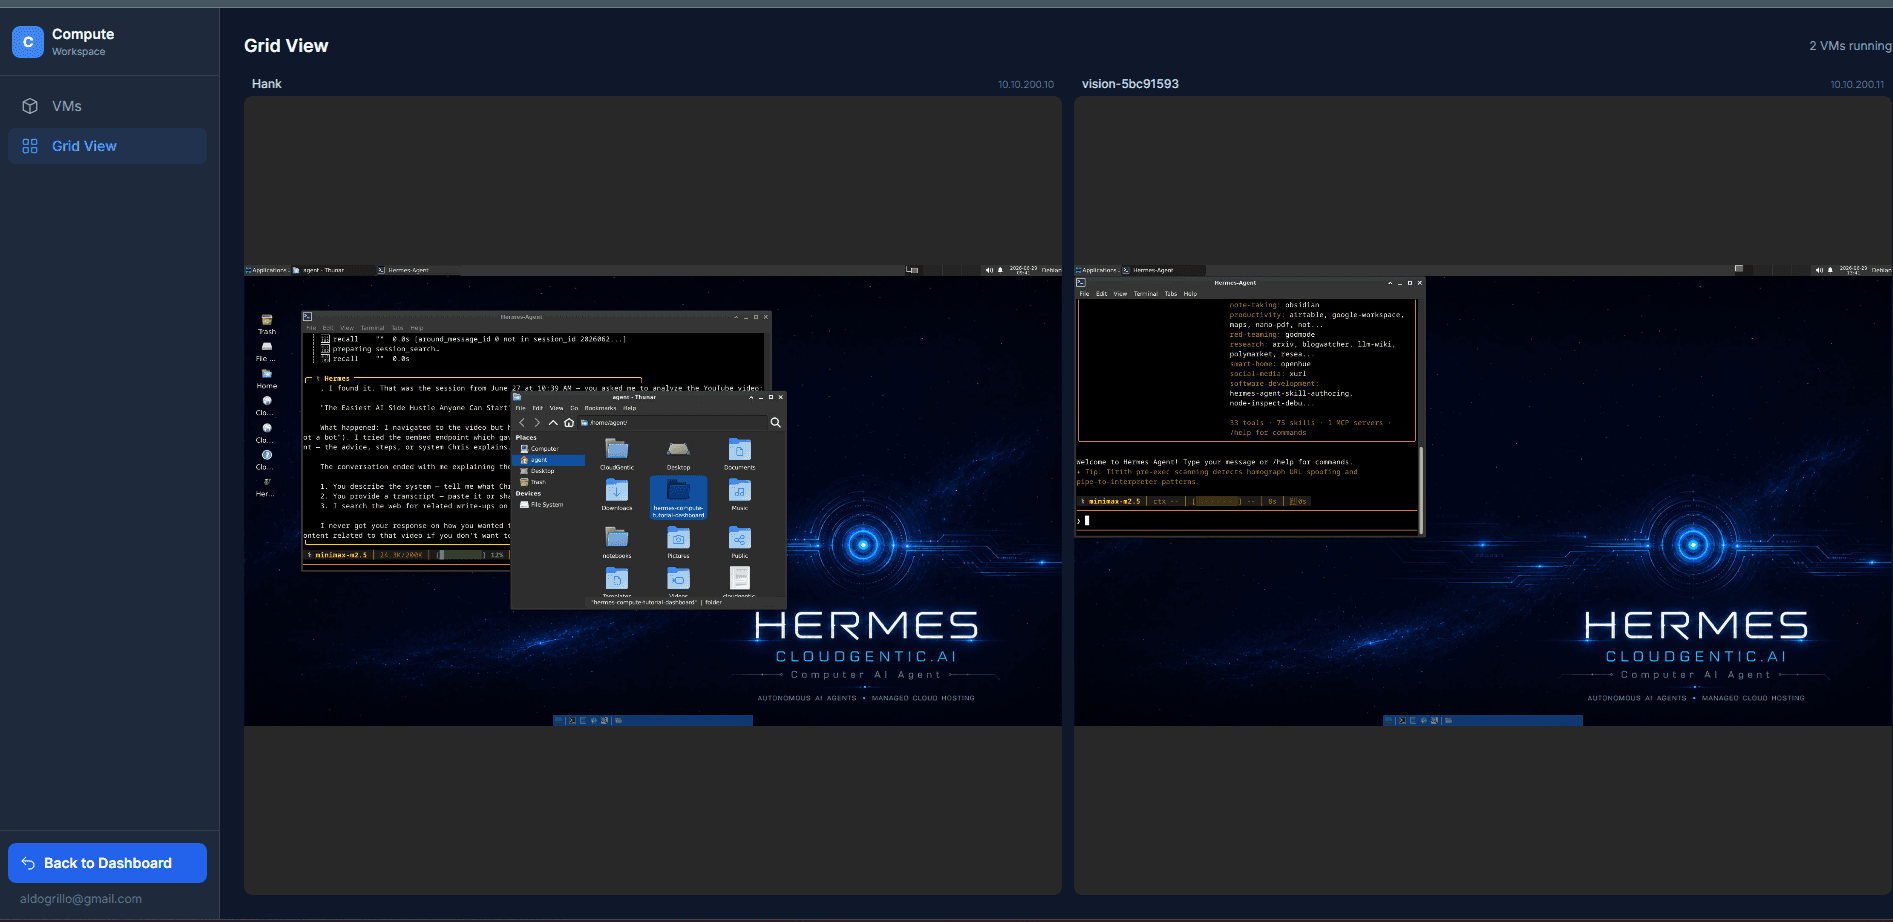Open Thunar Go menu
Image resolution: width=1893 pixels, height=922 pixels.
[x=574, y=408]
